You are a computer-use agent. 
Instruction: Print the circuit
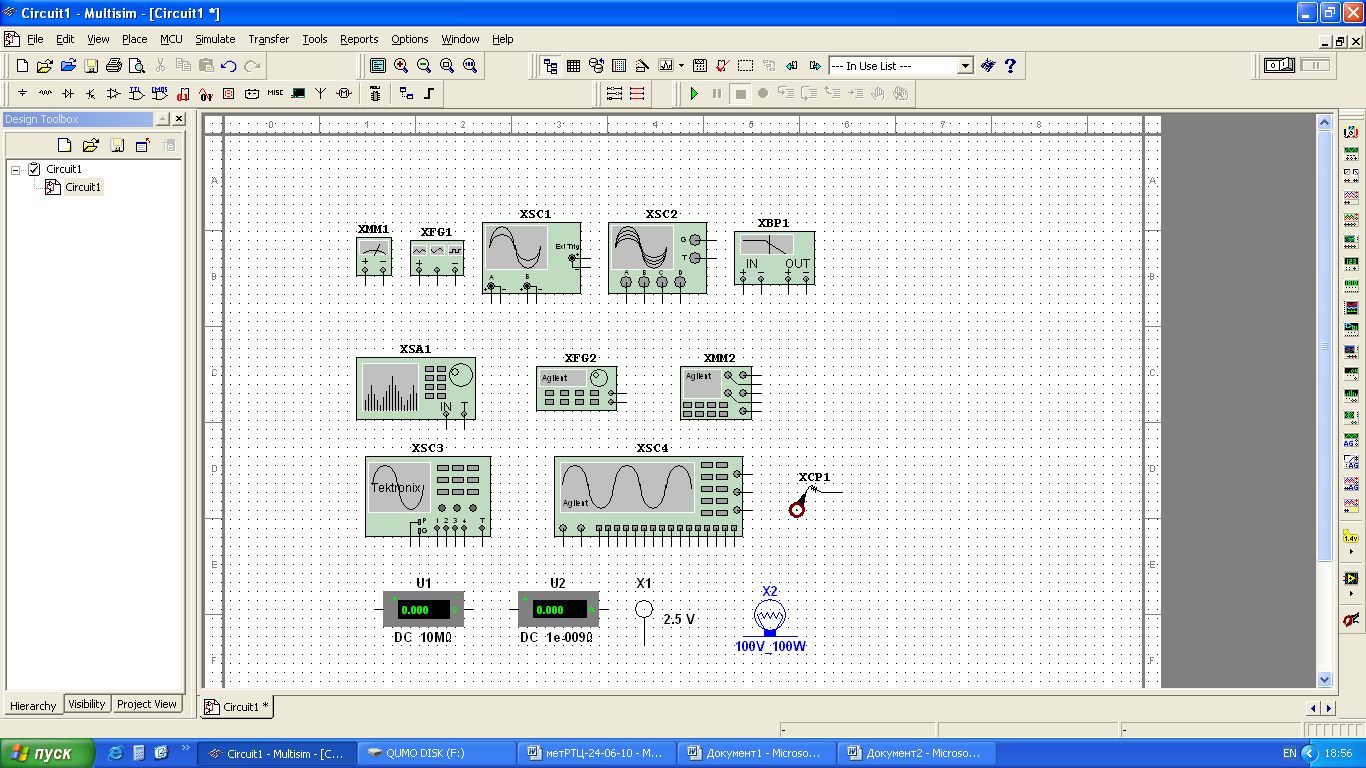pyautogui.click(x=114, y=66)
